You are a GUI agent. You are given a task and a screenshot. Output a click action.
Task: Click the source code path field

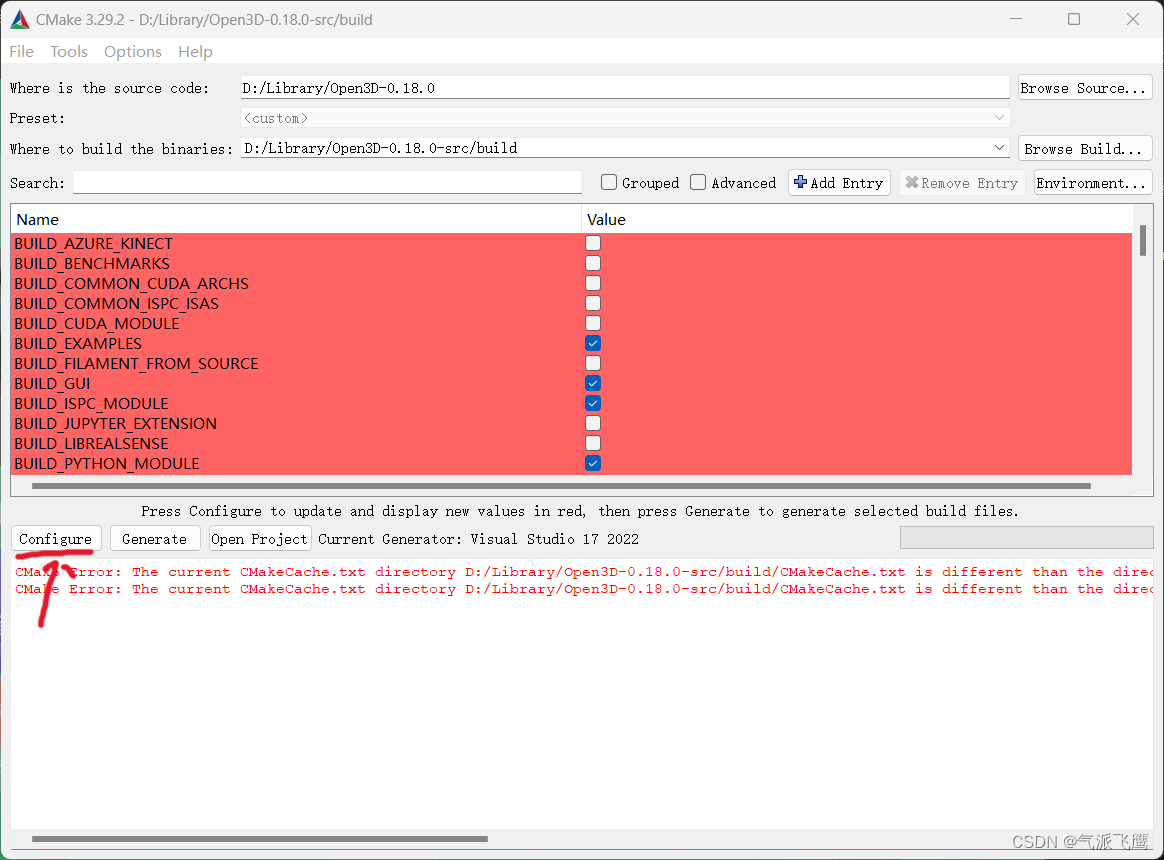point(624,88)
